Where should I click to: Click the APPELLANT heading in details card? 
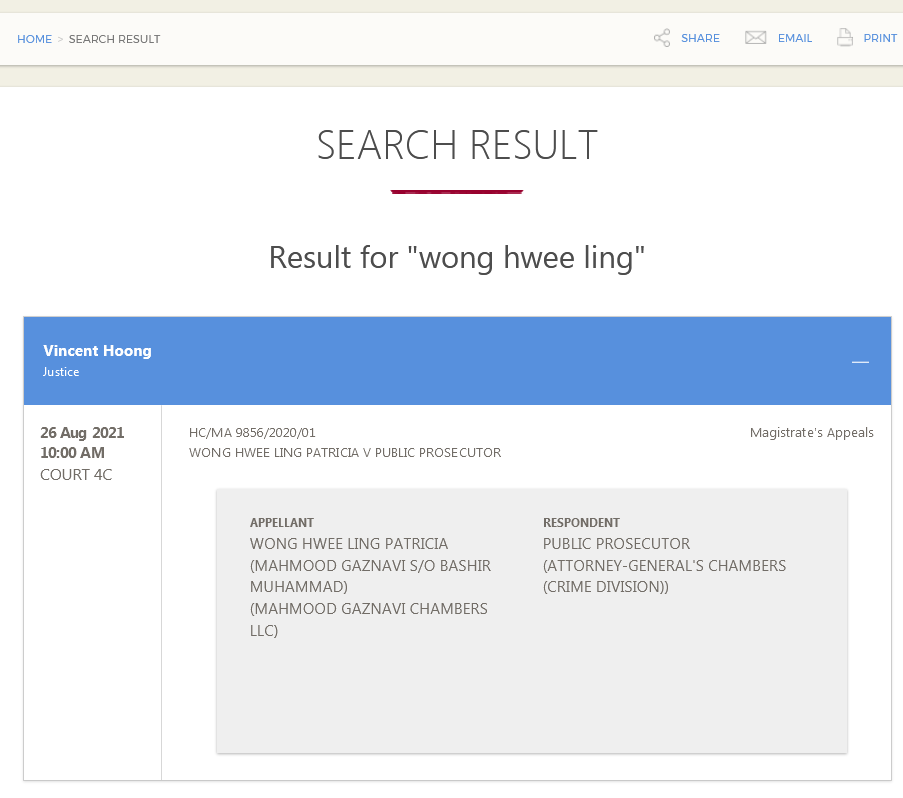coord(282,523)
